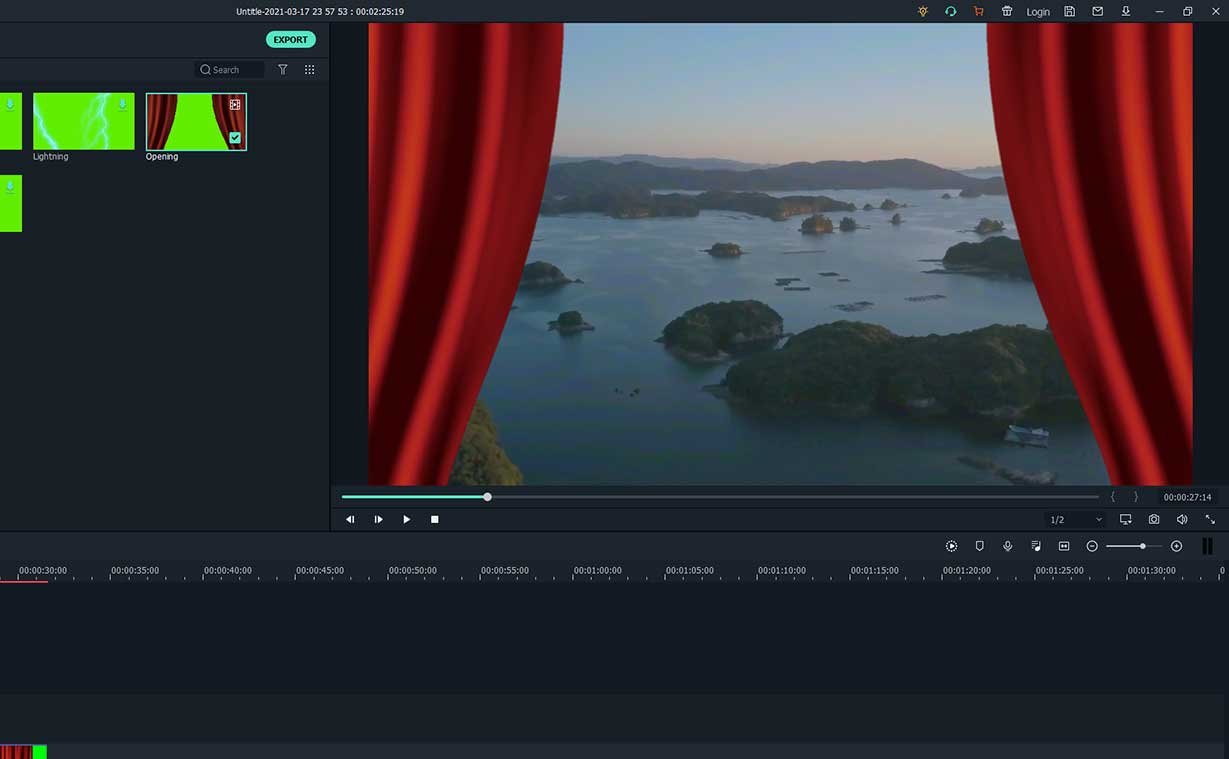
Task: Open the media filter funnel icon
Action: point(283,70)
